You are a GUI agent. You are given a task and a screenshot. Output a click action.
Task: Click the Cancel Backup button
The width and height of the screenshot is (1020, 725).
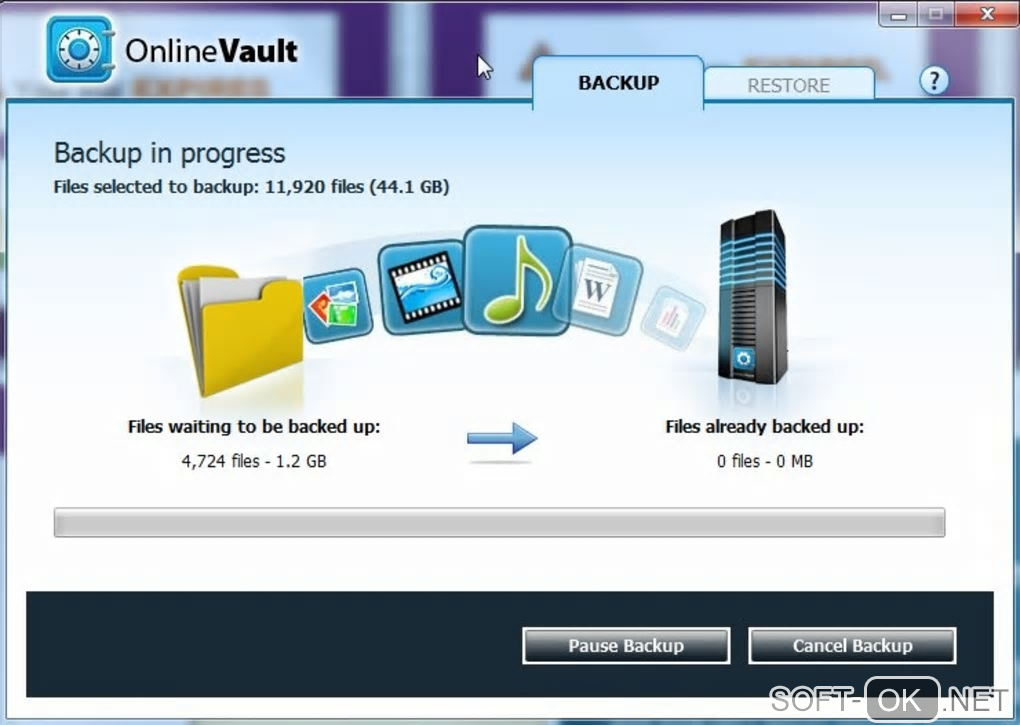852,646
